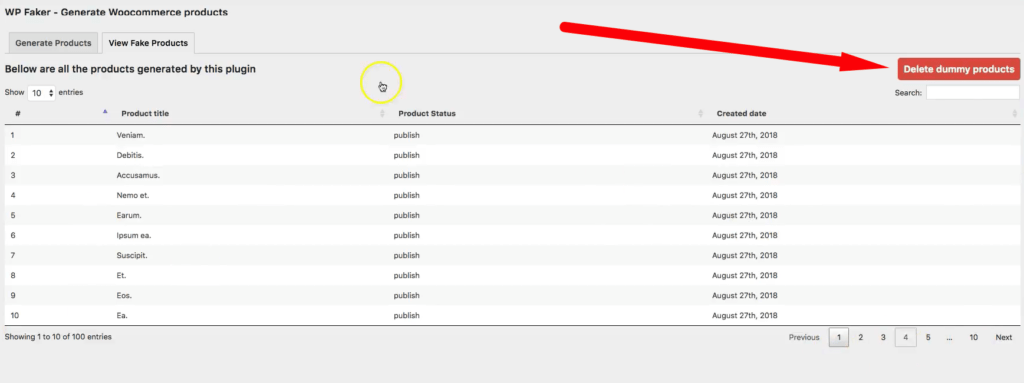Select the product title Ea.
This screenshot has width=1024, height=383.
coord(121,315)
